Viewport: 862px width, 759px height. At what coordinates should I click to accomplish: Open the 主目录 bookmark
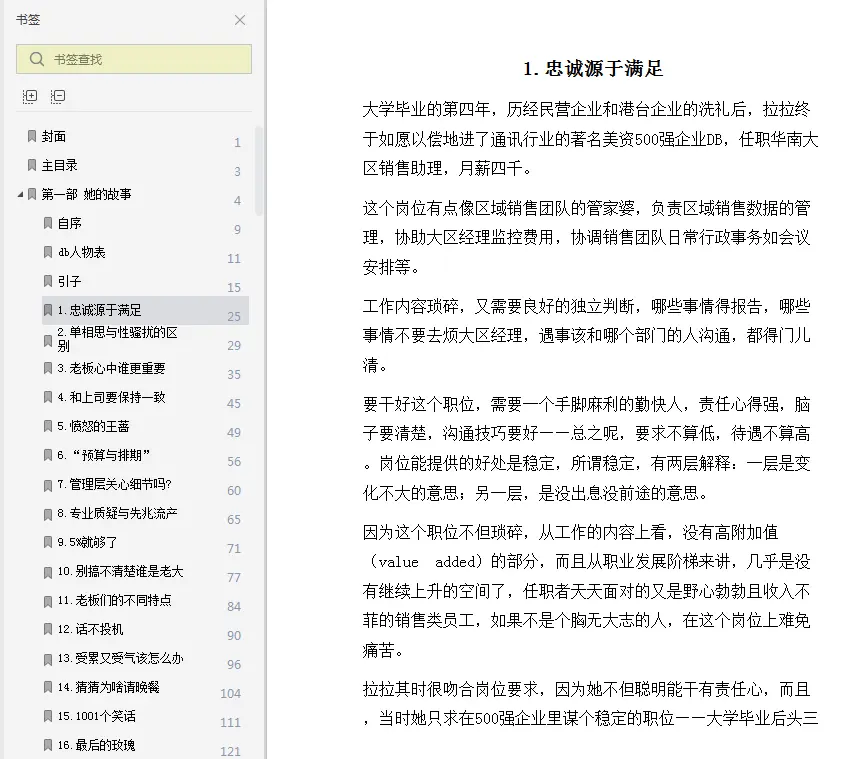pyautogui.click(x=59, y=165)
